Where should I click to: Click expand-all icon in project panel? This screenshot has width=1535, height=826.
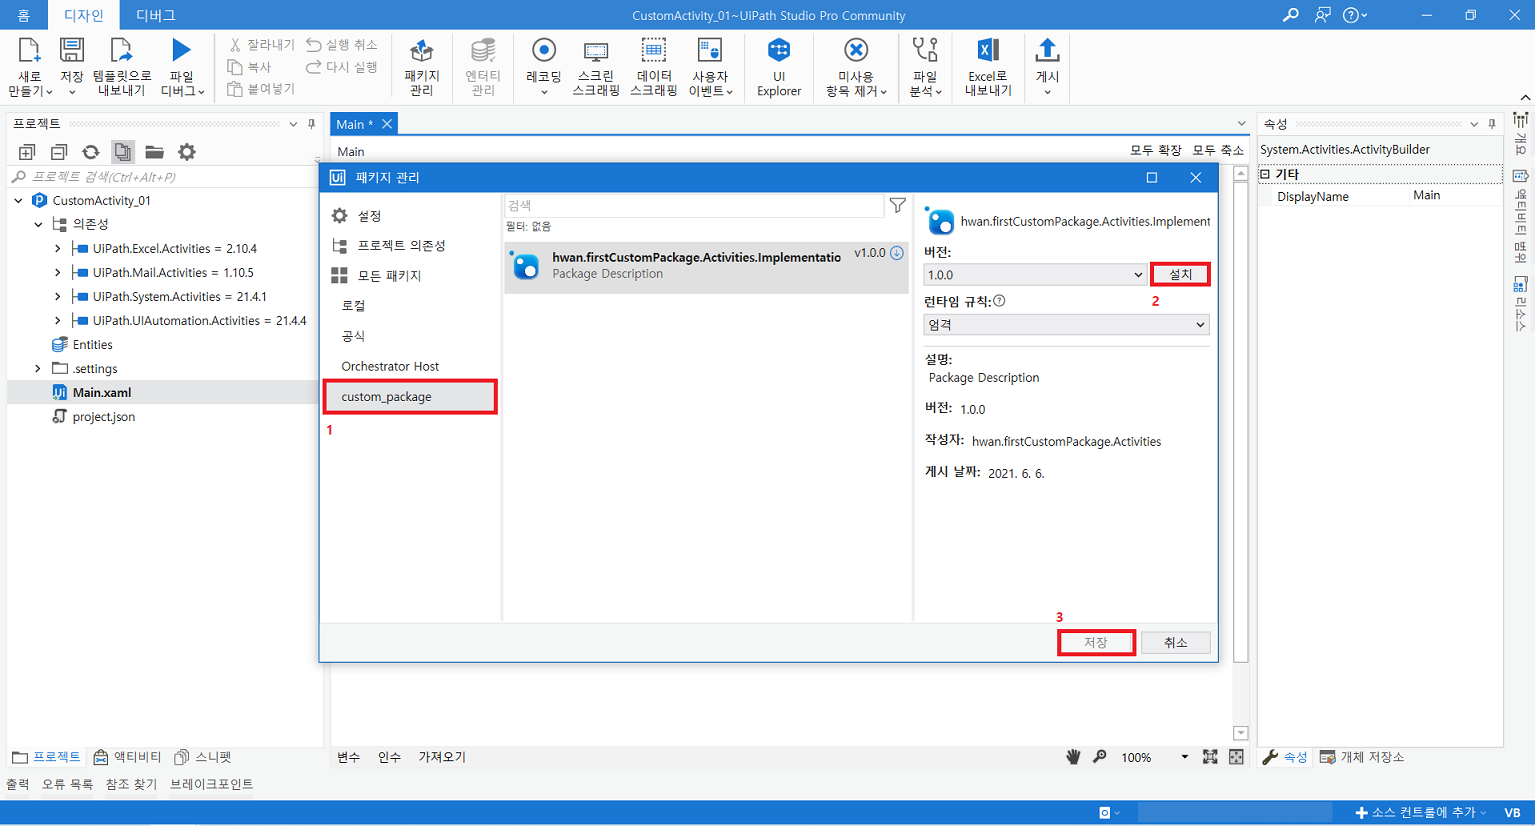27,152
